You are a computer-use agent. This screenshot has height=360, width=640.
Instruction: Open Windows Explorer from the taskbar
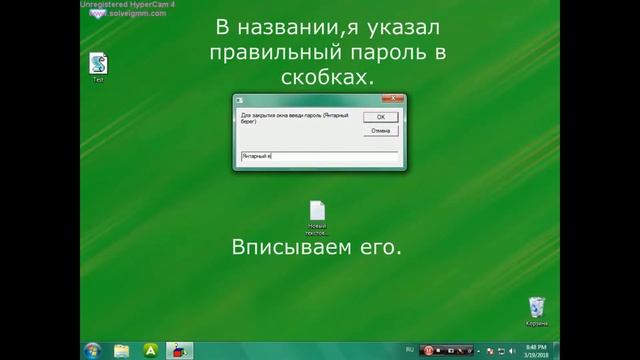click(122, 351)
